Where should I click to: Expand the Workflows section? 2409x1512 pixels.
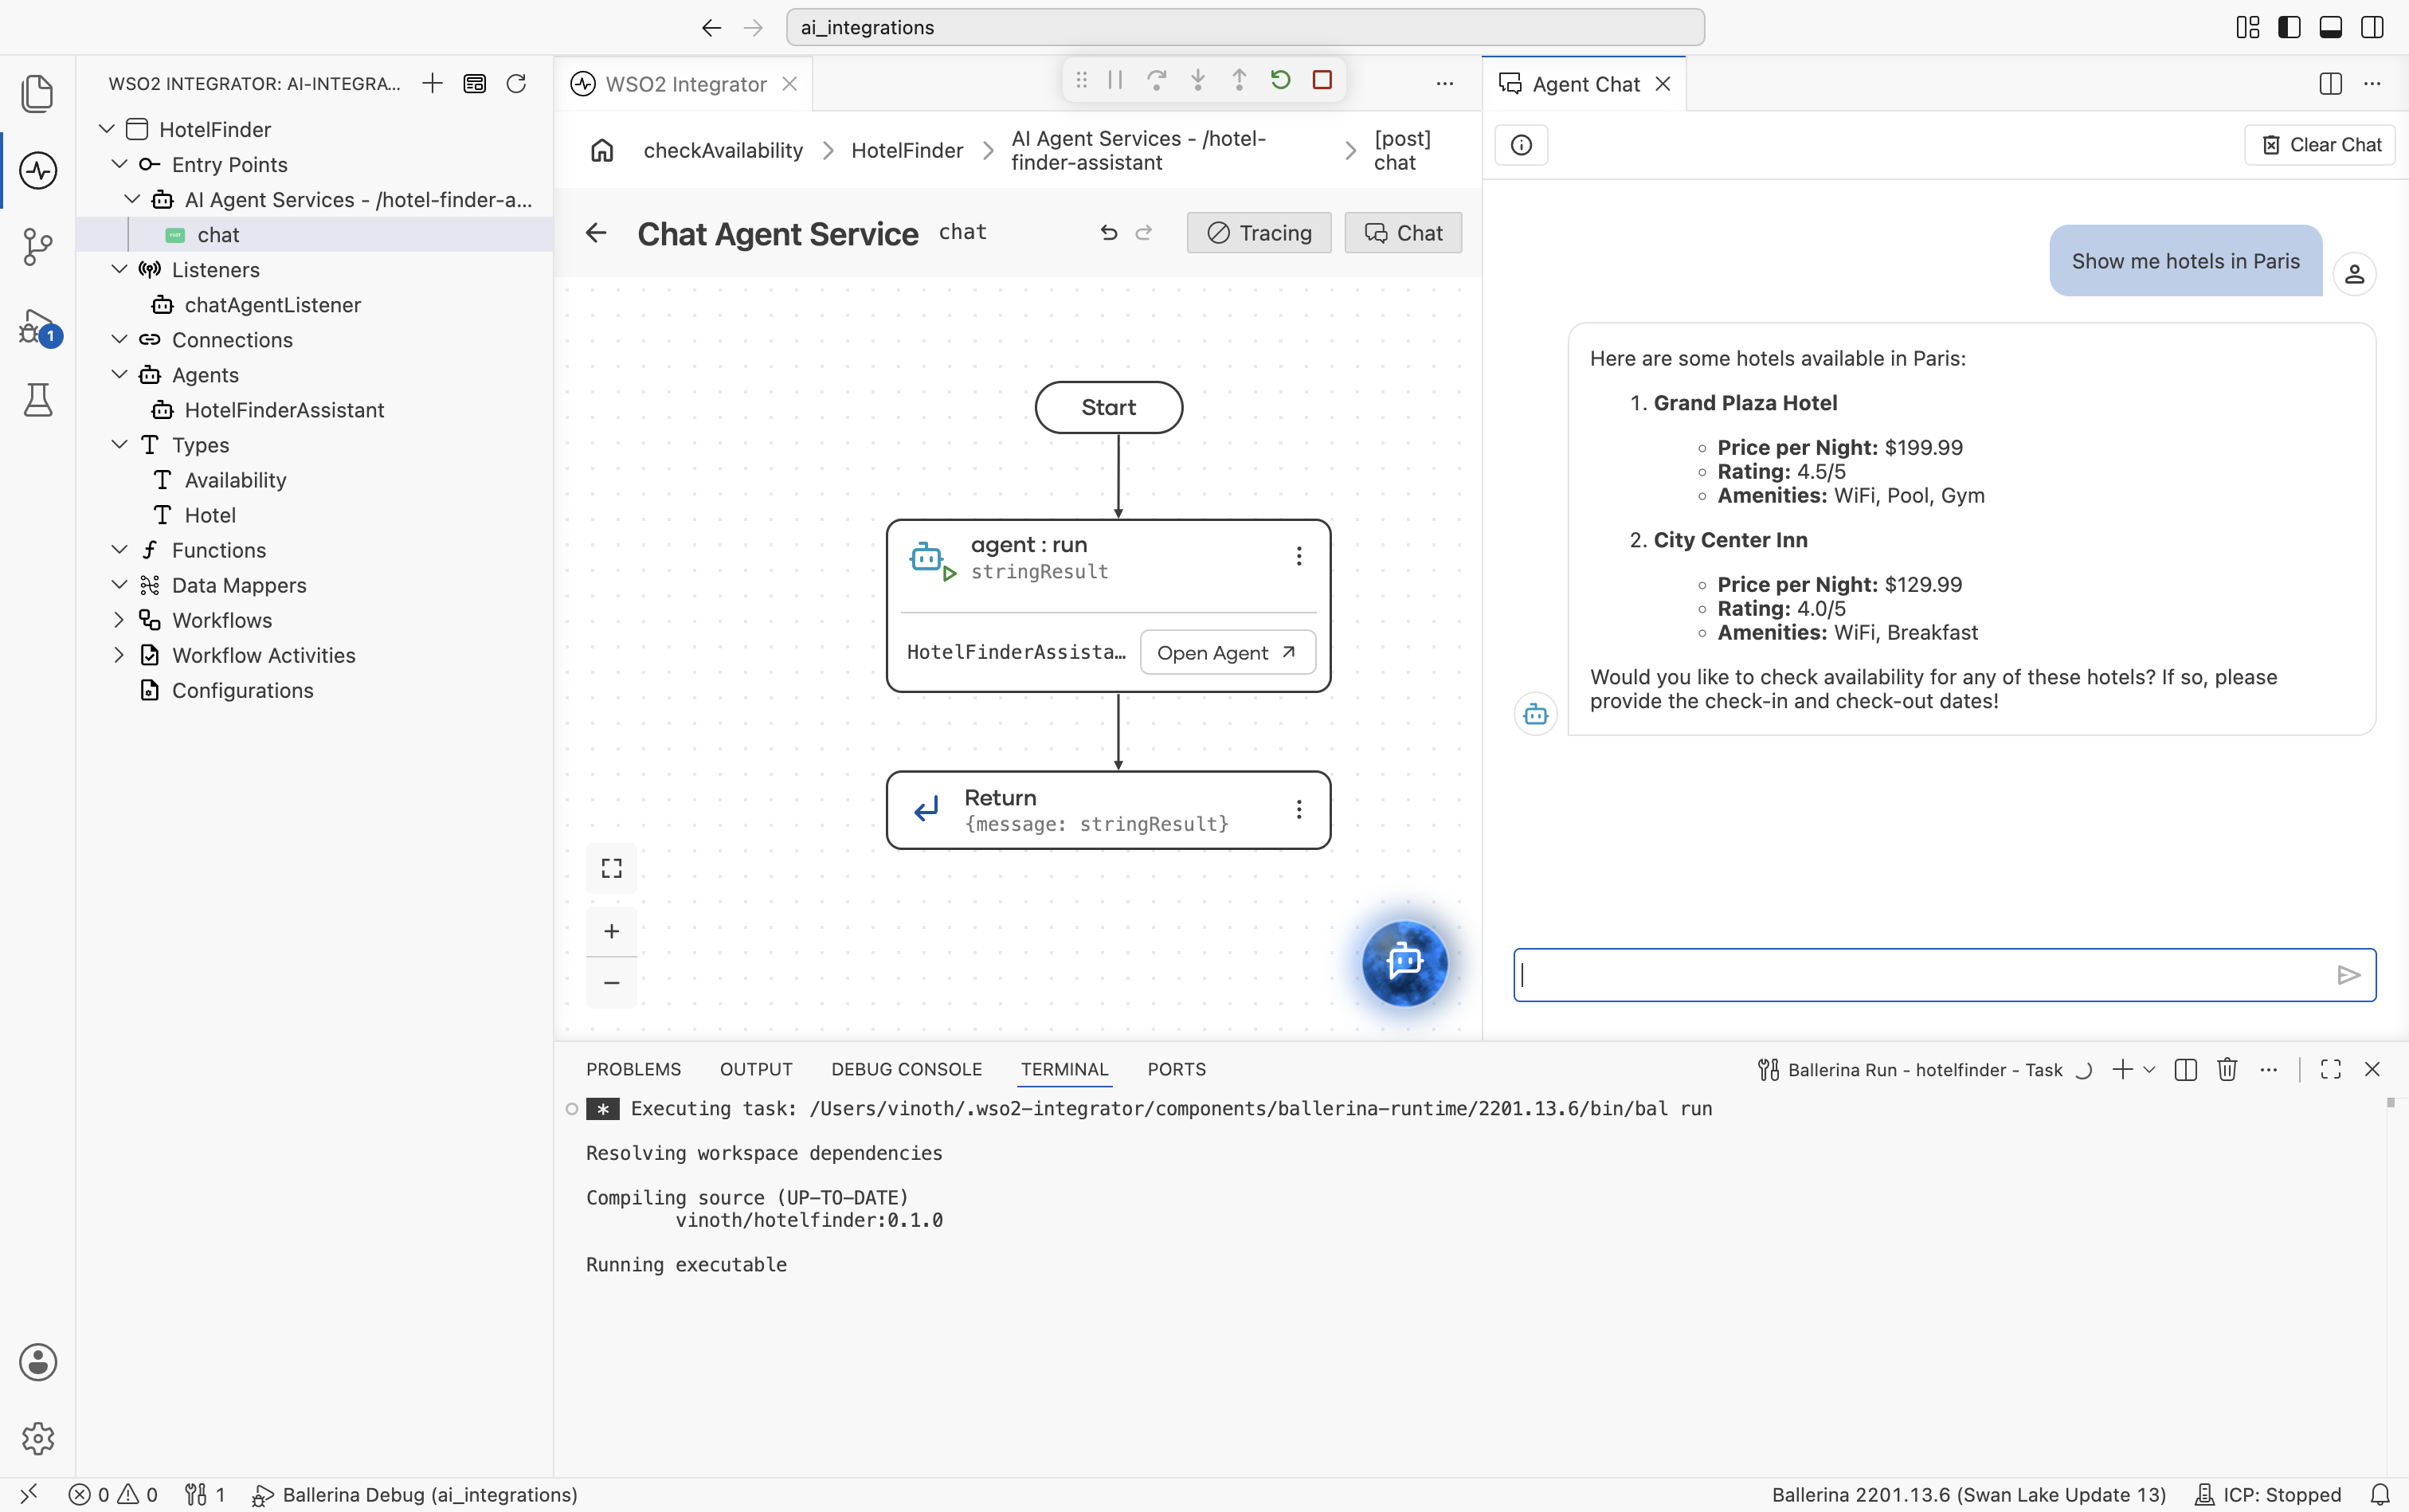pyautogui.click(x=119, y=620)
